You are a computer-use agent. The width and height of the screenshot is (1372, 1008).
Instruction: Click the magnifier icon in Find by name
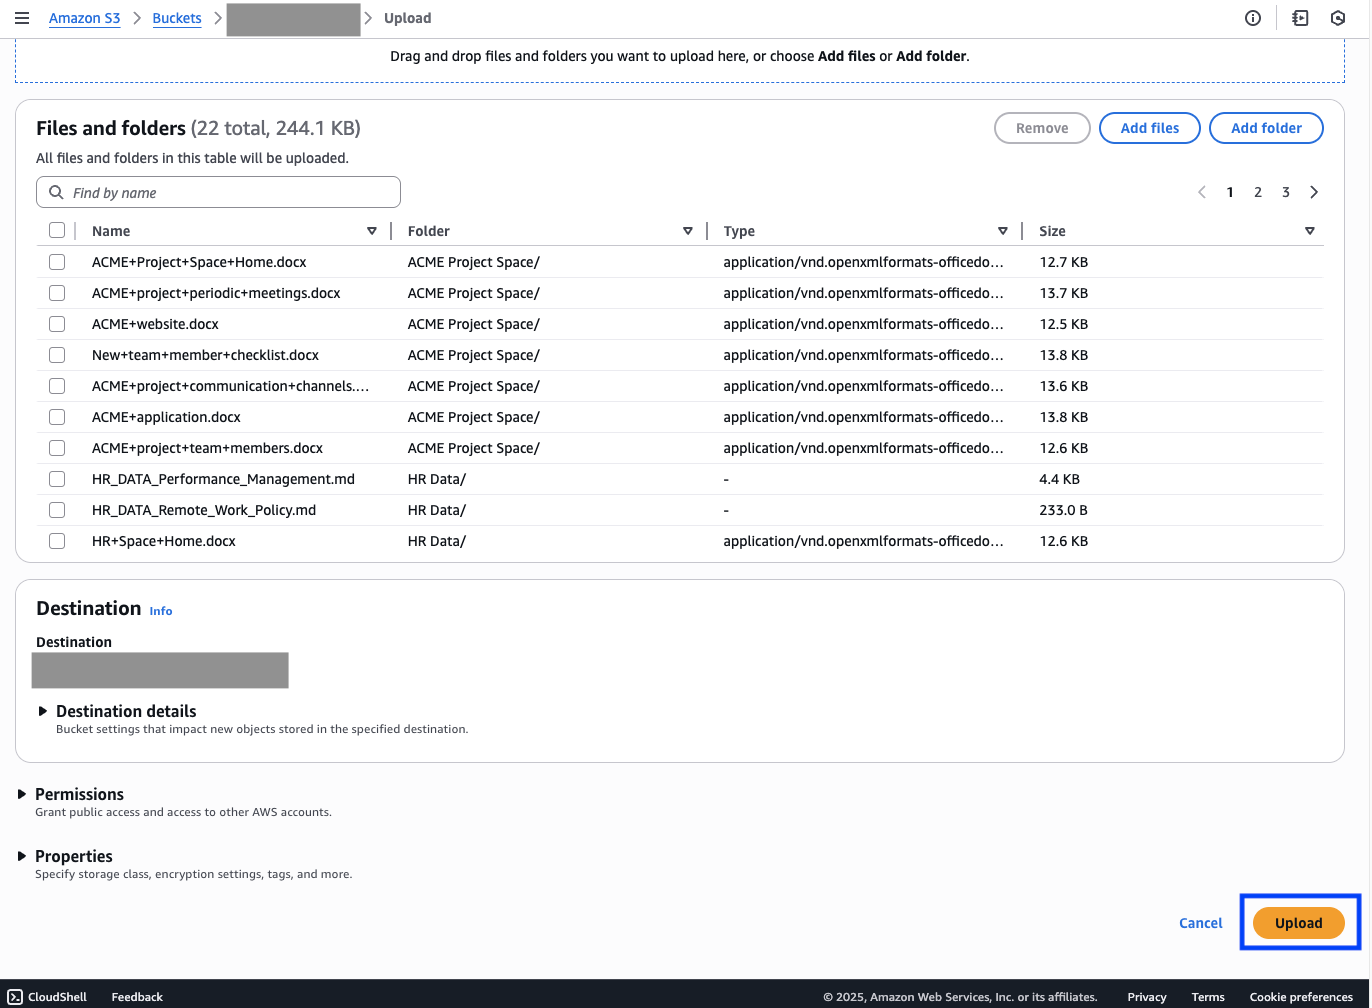pos(56,193)
